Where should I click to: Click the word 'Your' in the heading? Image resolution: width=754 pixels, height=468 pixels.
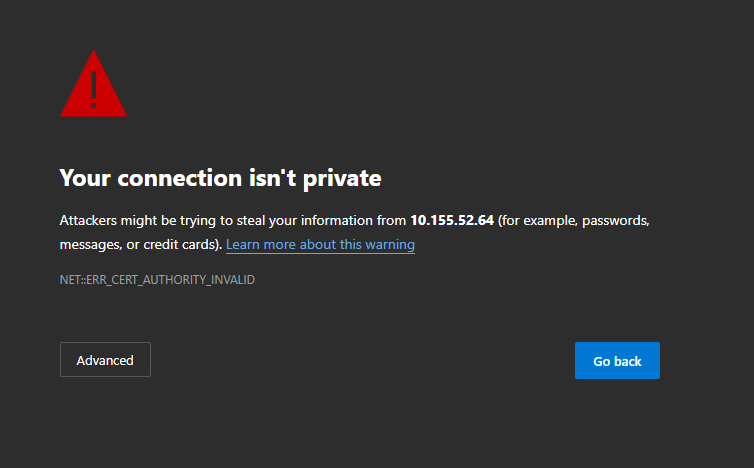point(85,179)
